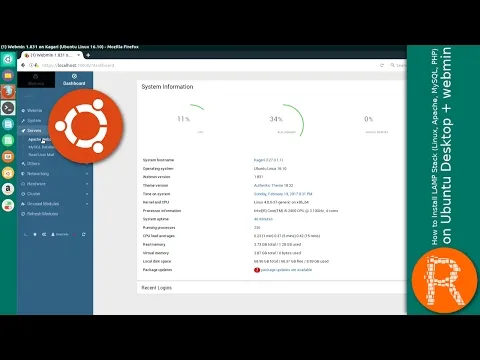Click the root user link
The image size is (480, 360).
[60, 234]
